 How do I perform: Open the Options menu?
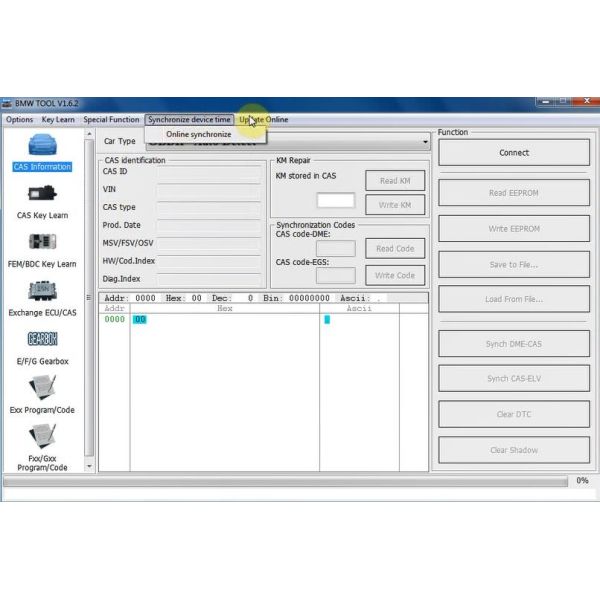point(19,120)
